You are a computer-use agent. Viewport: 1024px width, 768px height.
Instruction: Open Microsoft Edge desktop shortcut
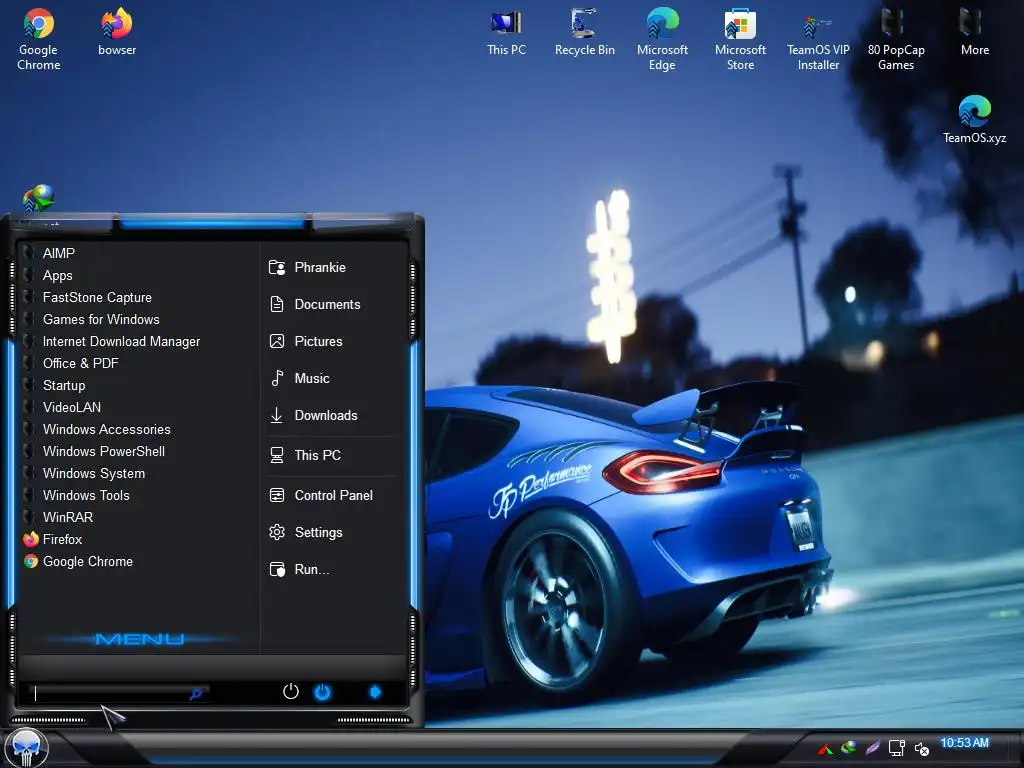tap(662, 39)
